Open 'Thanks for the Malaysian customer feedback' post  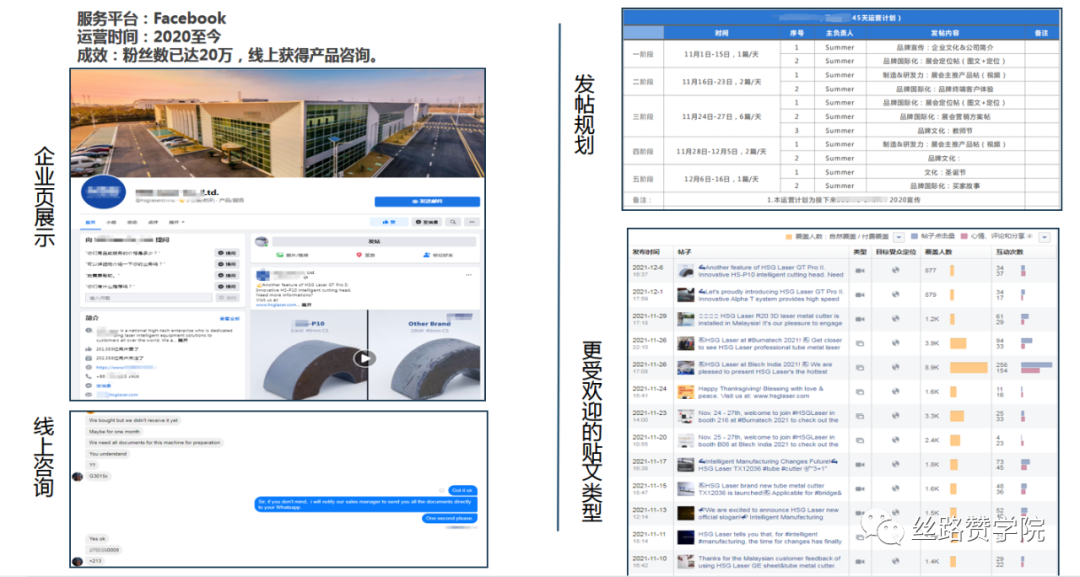pyautogui.click(x=770, y=562)
